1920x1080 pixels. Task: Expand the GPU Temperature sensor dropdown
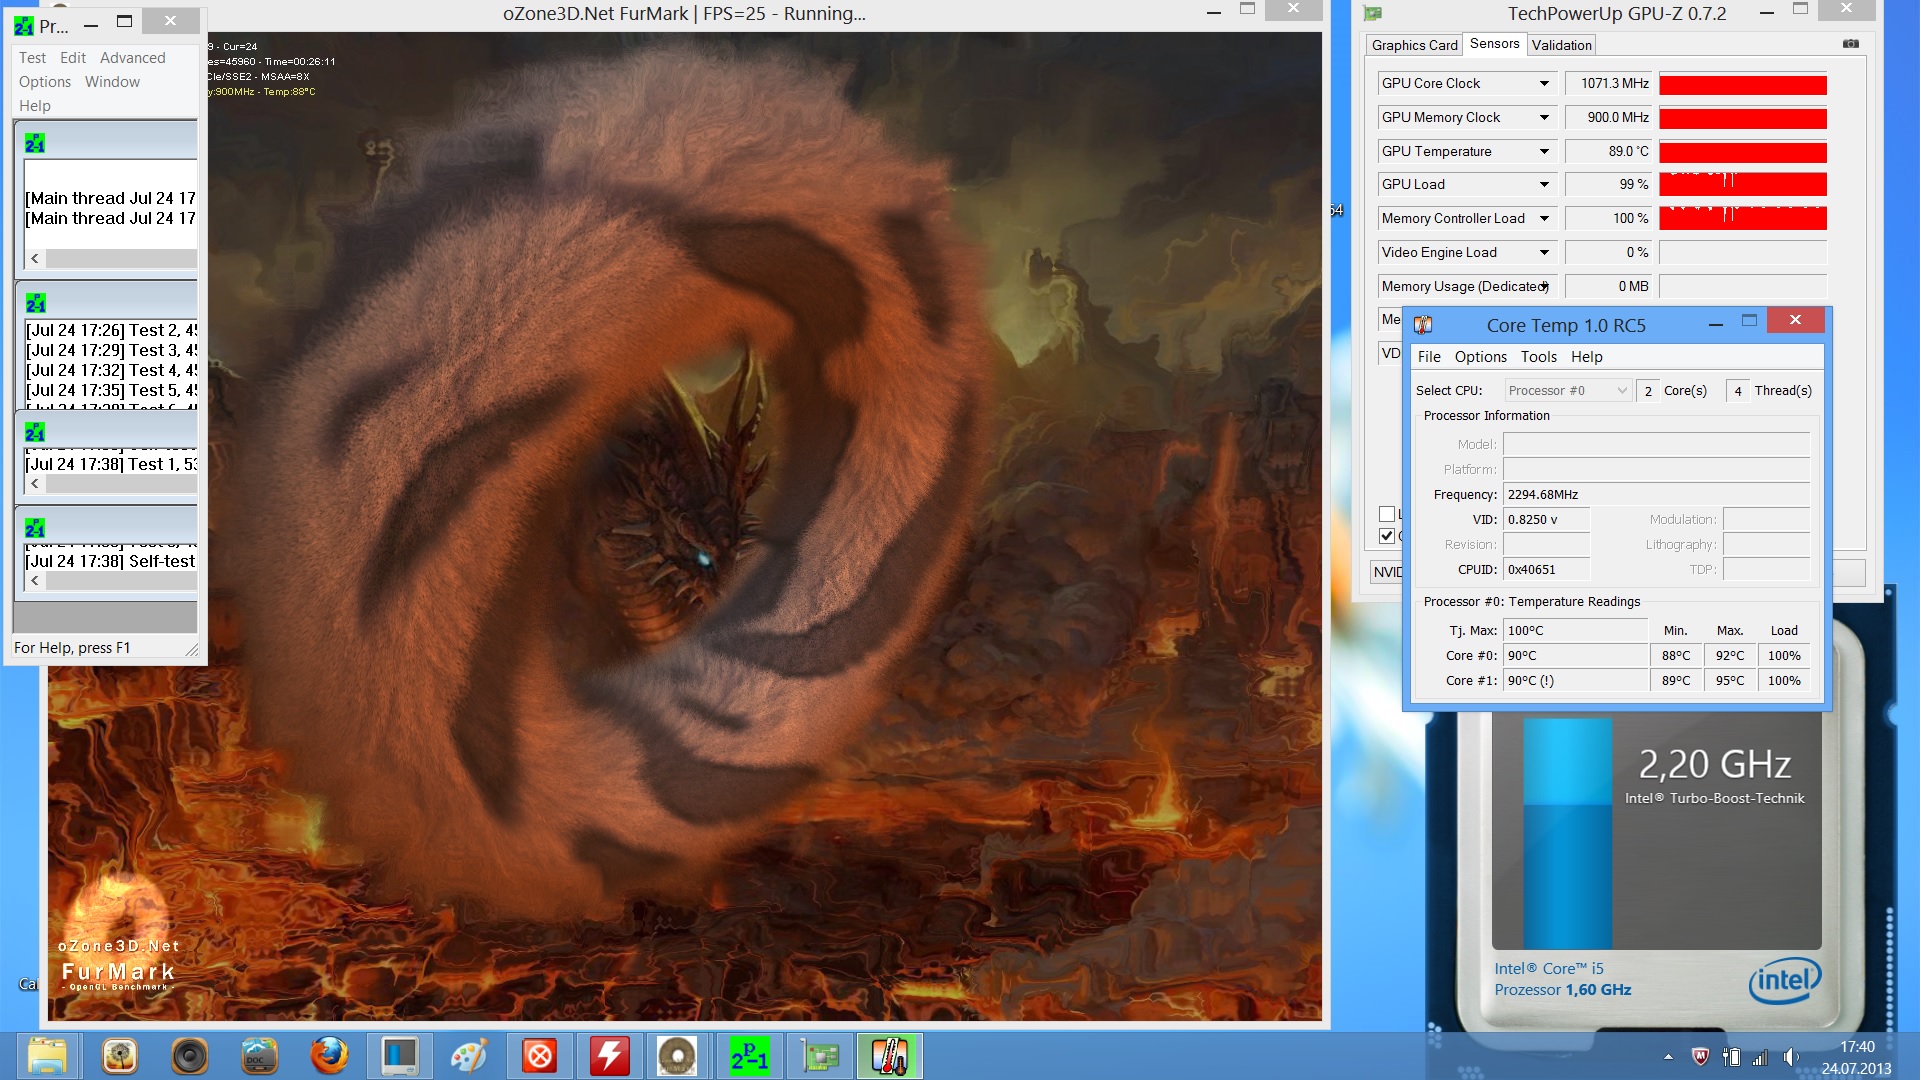[x=1544, y=152]
